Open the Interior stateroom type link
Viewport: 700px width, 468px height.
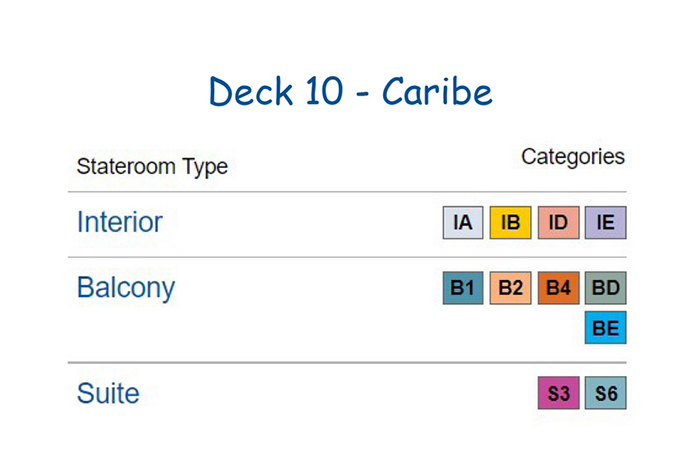tap(120, 222)
